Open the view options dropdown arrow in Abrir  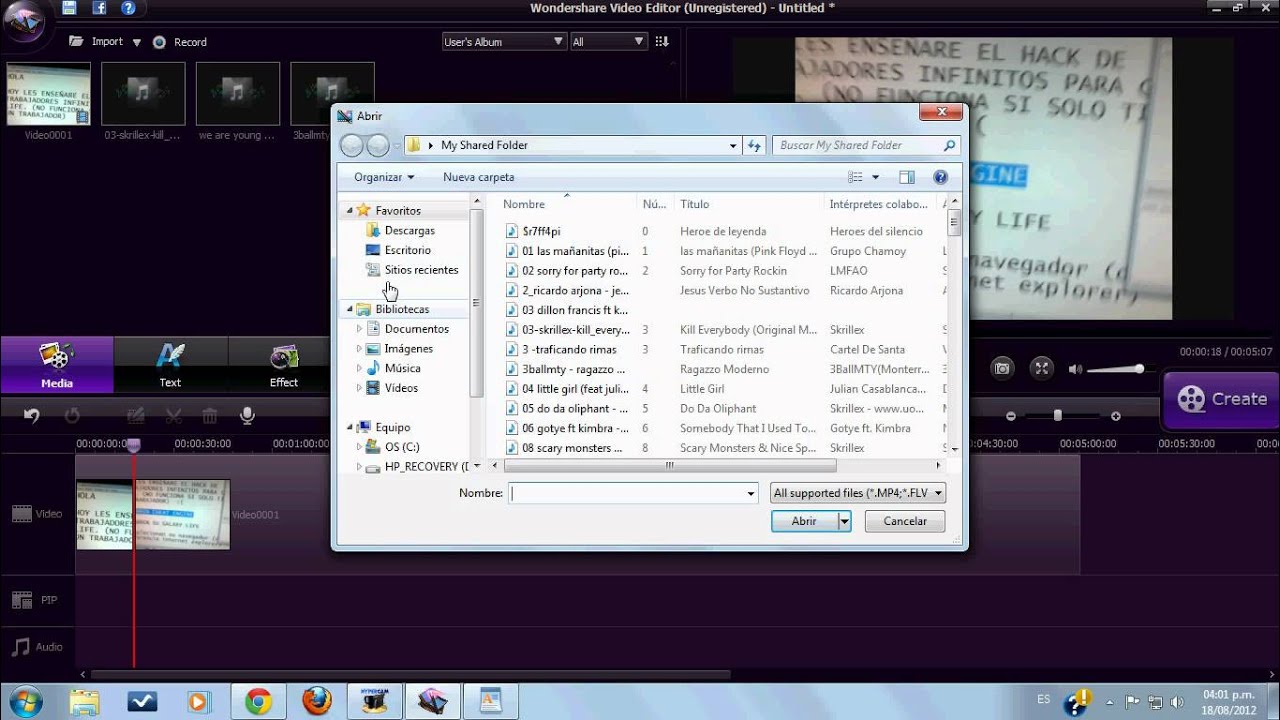876,177
